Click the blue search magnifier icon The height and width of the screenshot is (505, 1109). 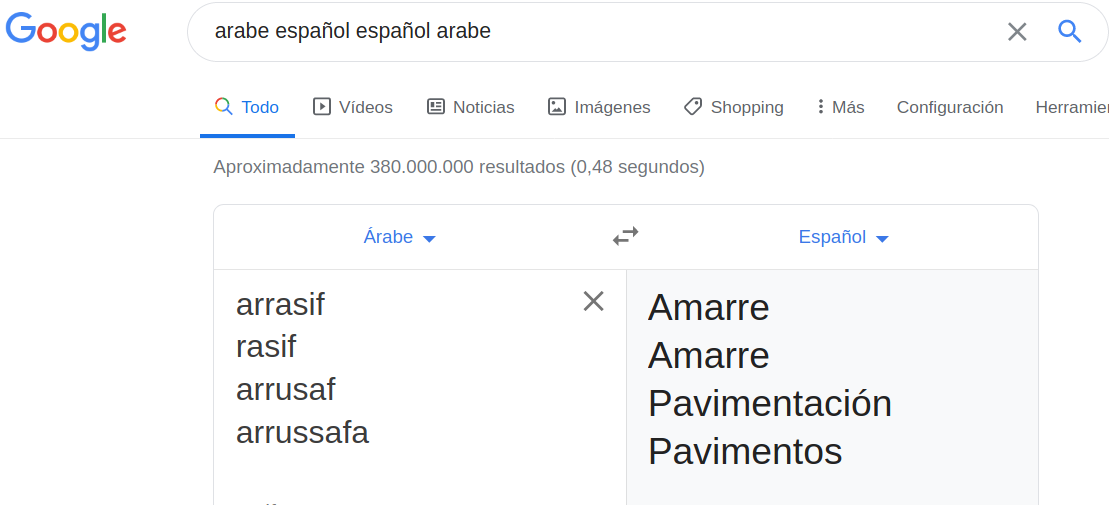(x=1069, y=32)
